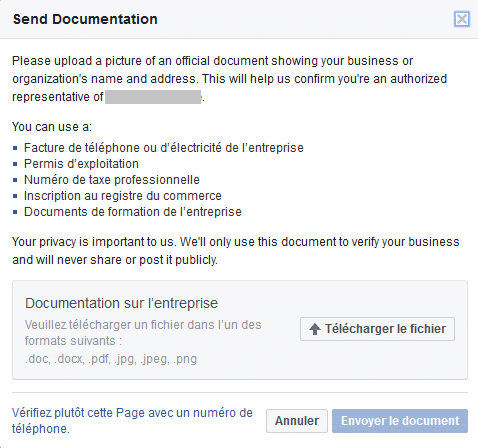
Task: Click the 'You can use a:' text
Action: point(52,127)
